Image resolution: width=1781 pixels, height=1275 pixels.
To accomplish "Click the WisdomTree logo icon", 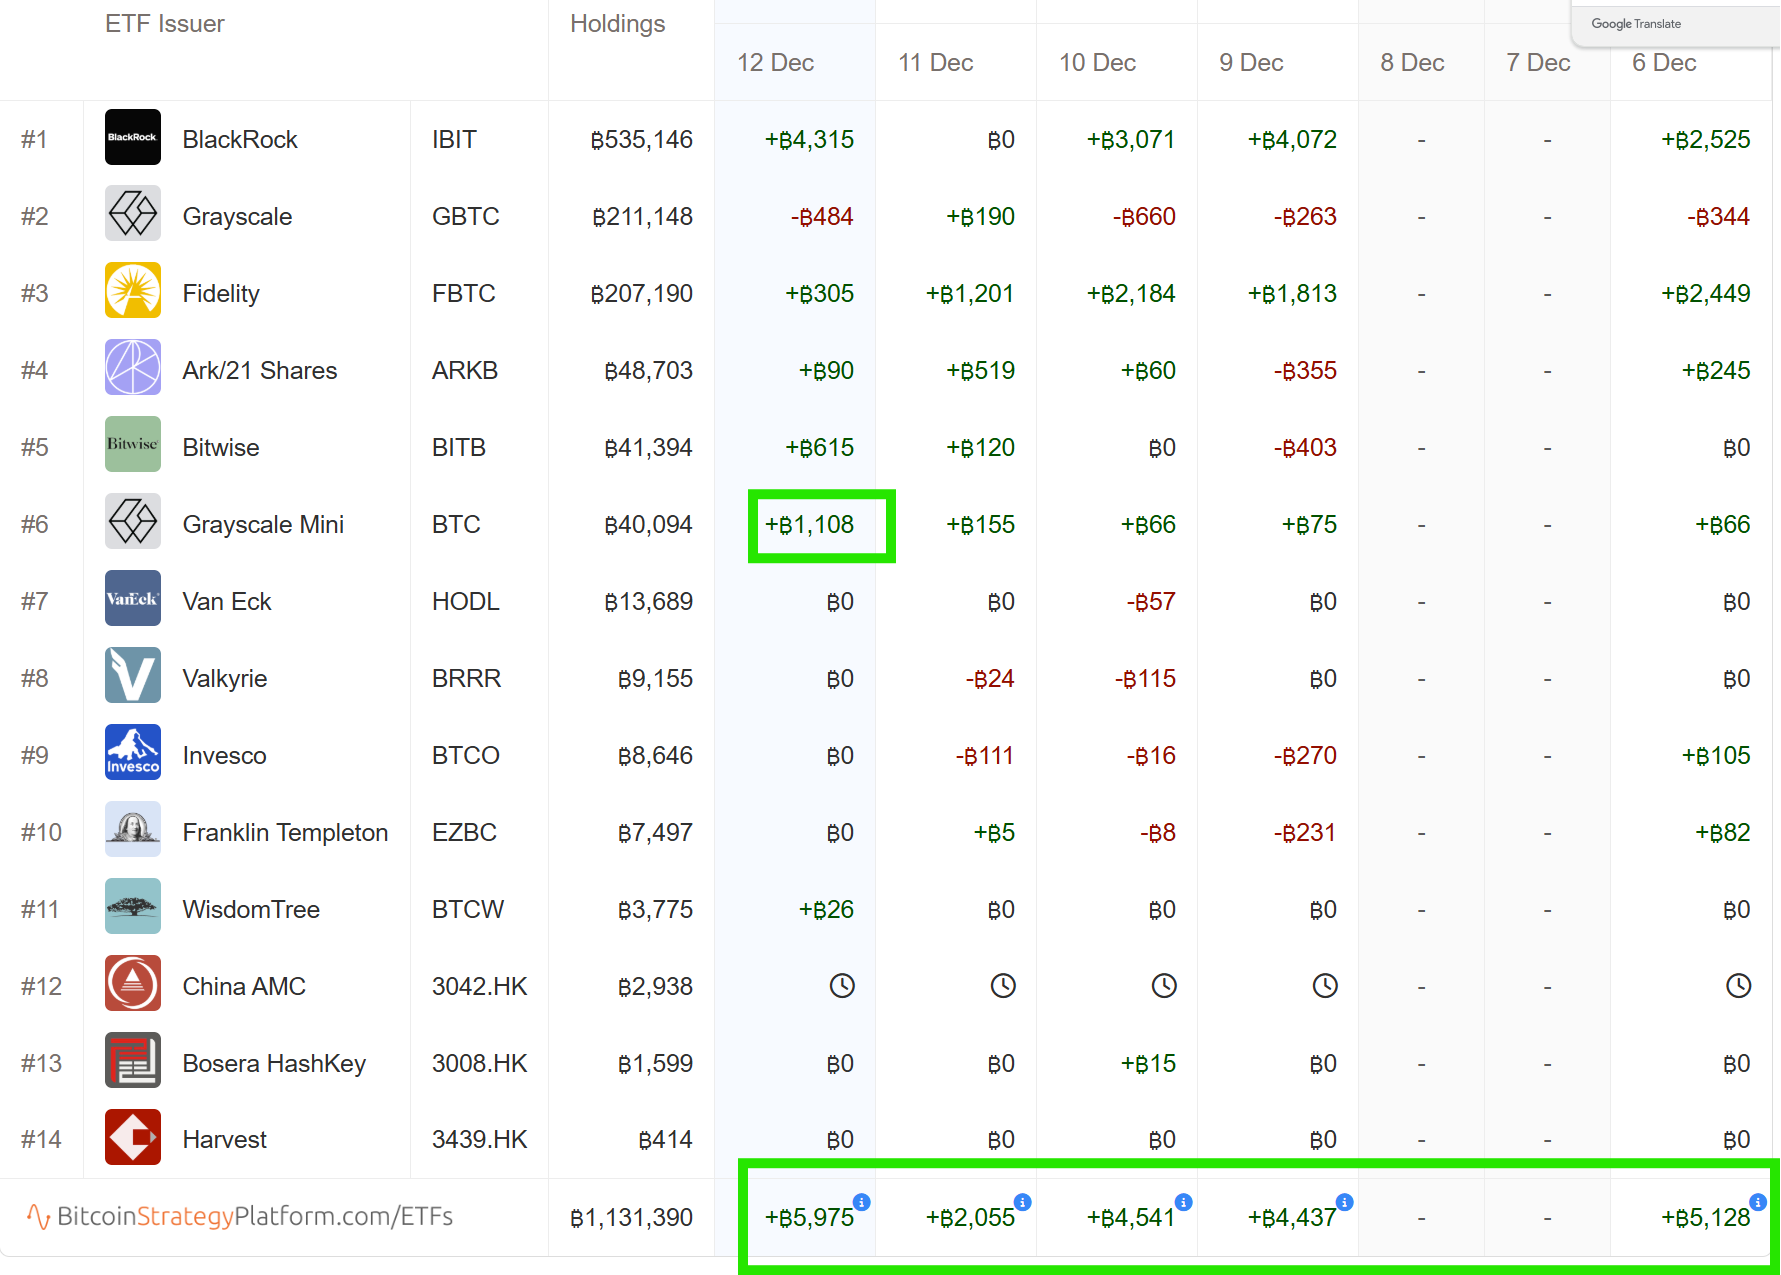I will 133,906.
